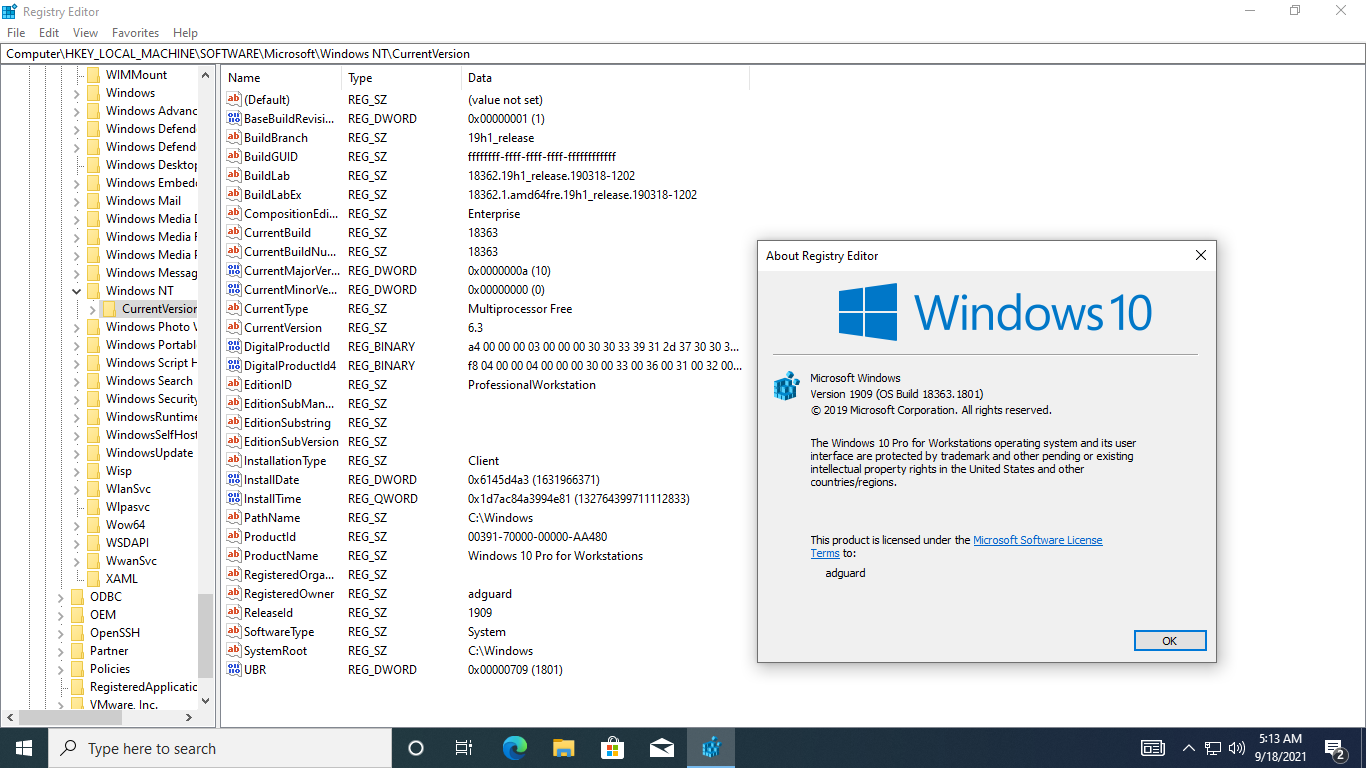Click the scroll-down arrow in the tree pane
This screenshot has width=1366, height=768.
tap(205, 701)
